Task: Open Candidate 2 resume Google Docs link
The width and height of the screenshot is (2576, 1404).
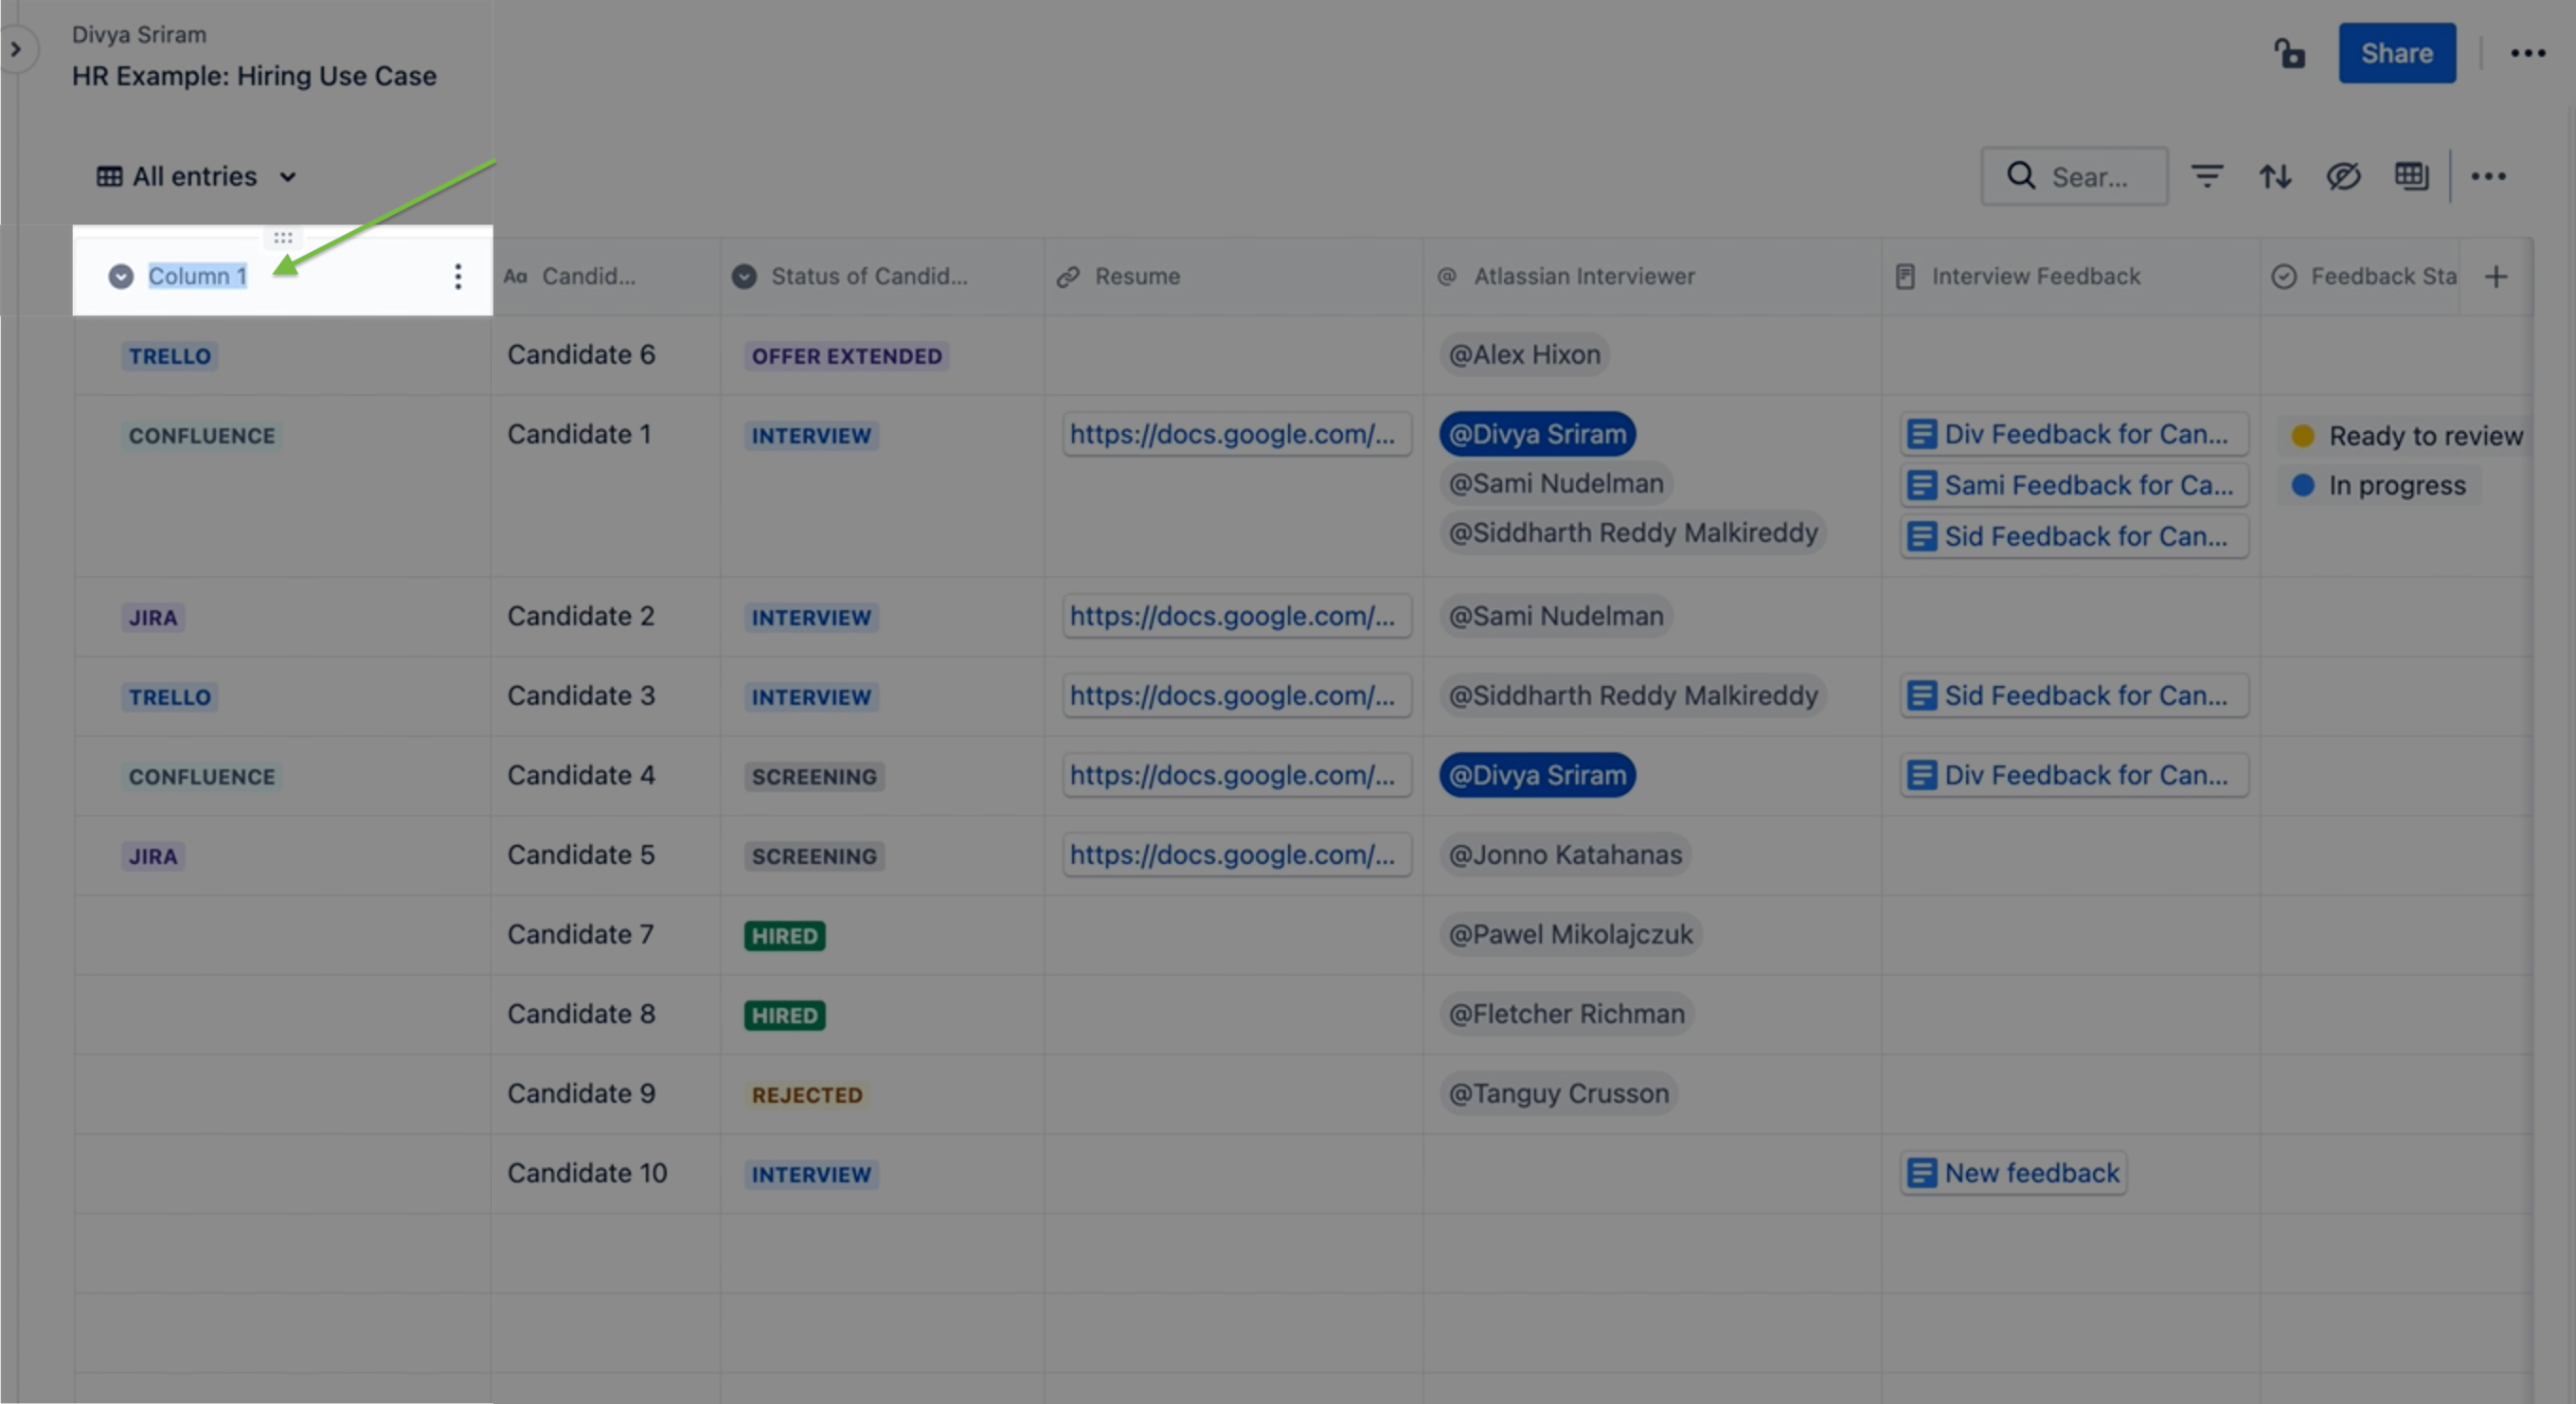Action: 1236,616
